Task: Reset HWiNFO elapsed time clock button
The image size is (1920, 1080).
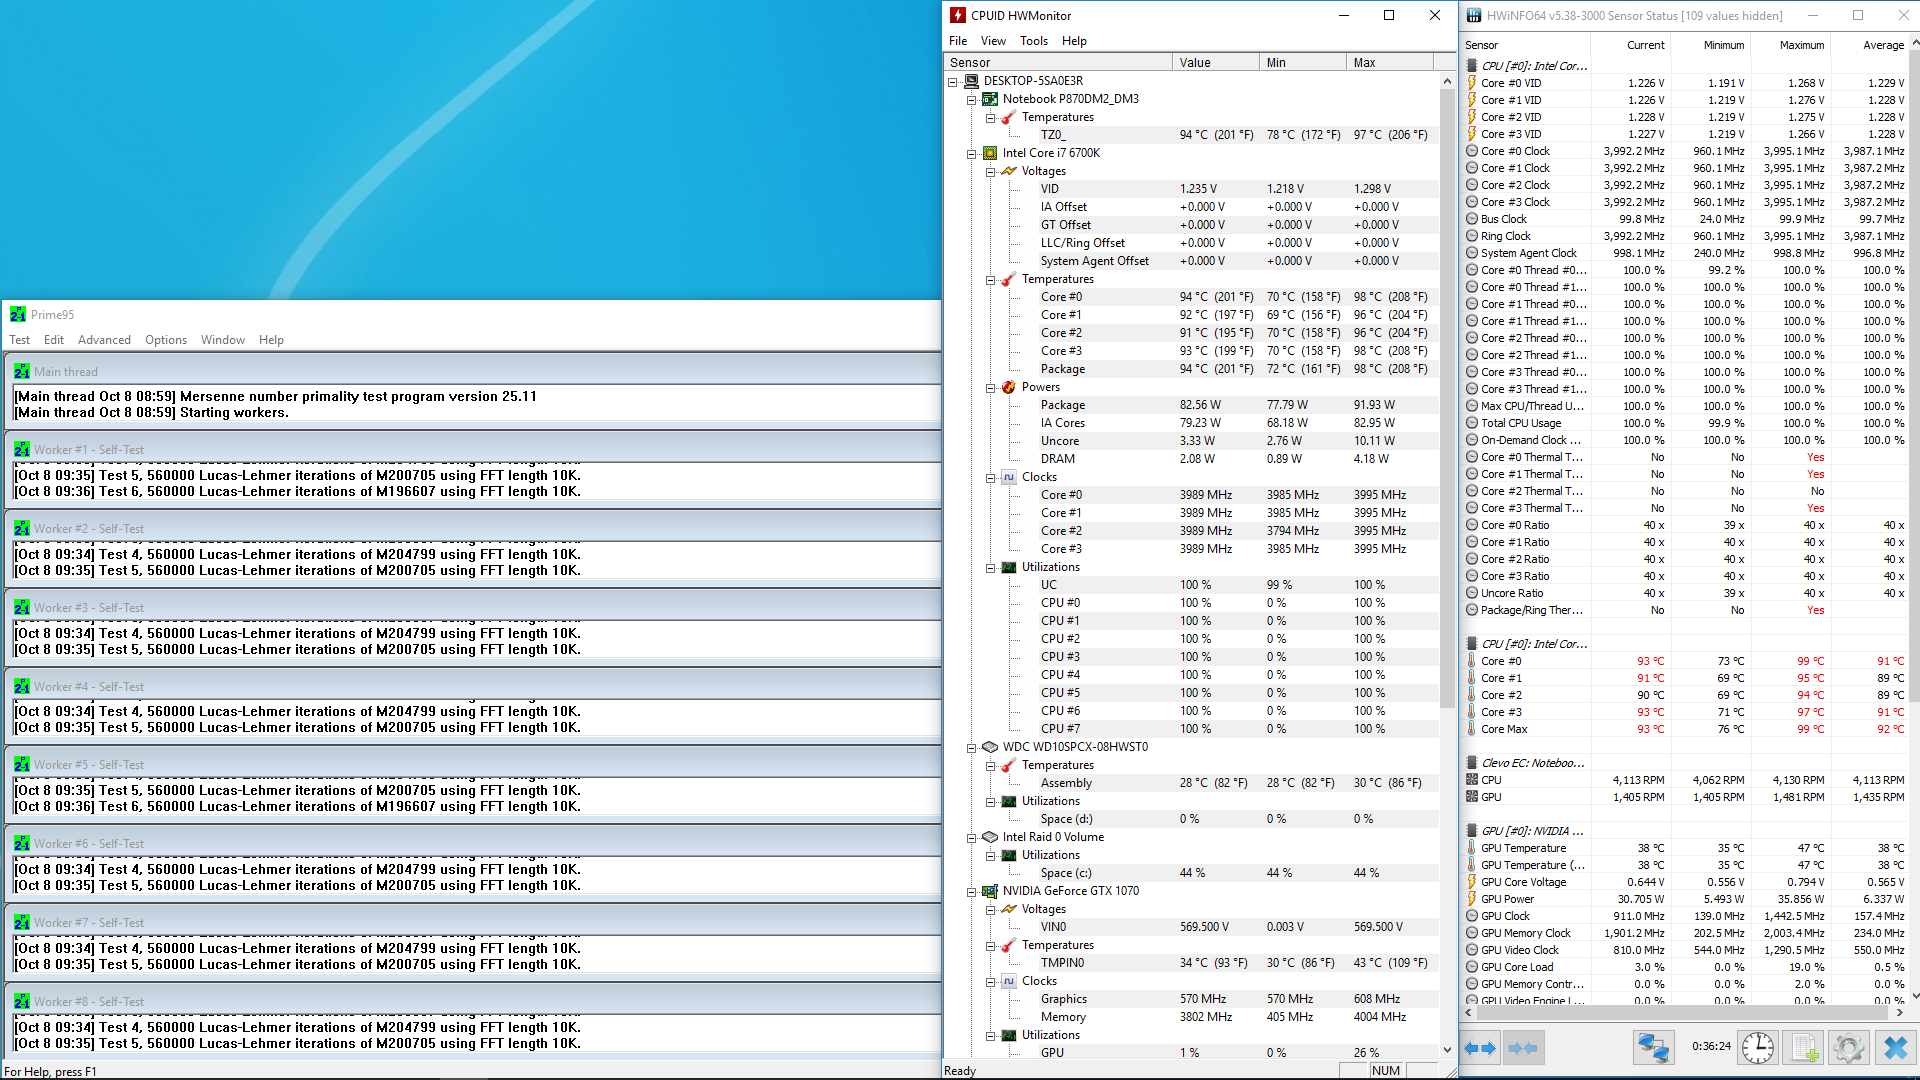Action: 1758,1048
